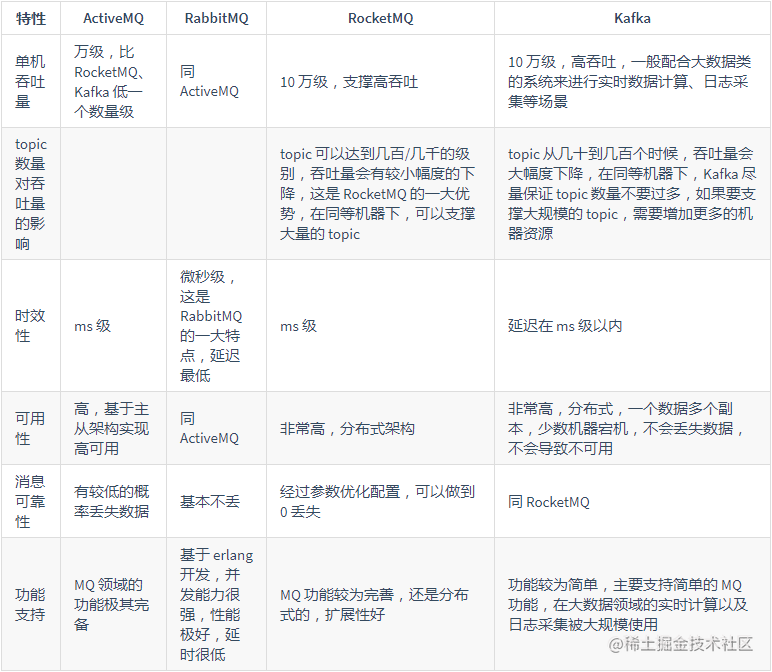Click the 延迟在 ms 级以内 cell
The width and height of the screenshot is (772, 672).
coord(632,325)
